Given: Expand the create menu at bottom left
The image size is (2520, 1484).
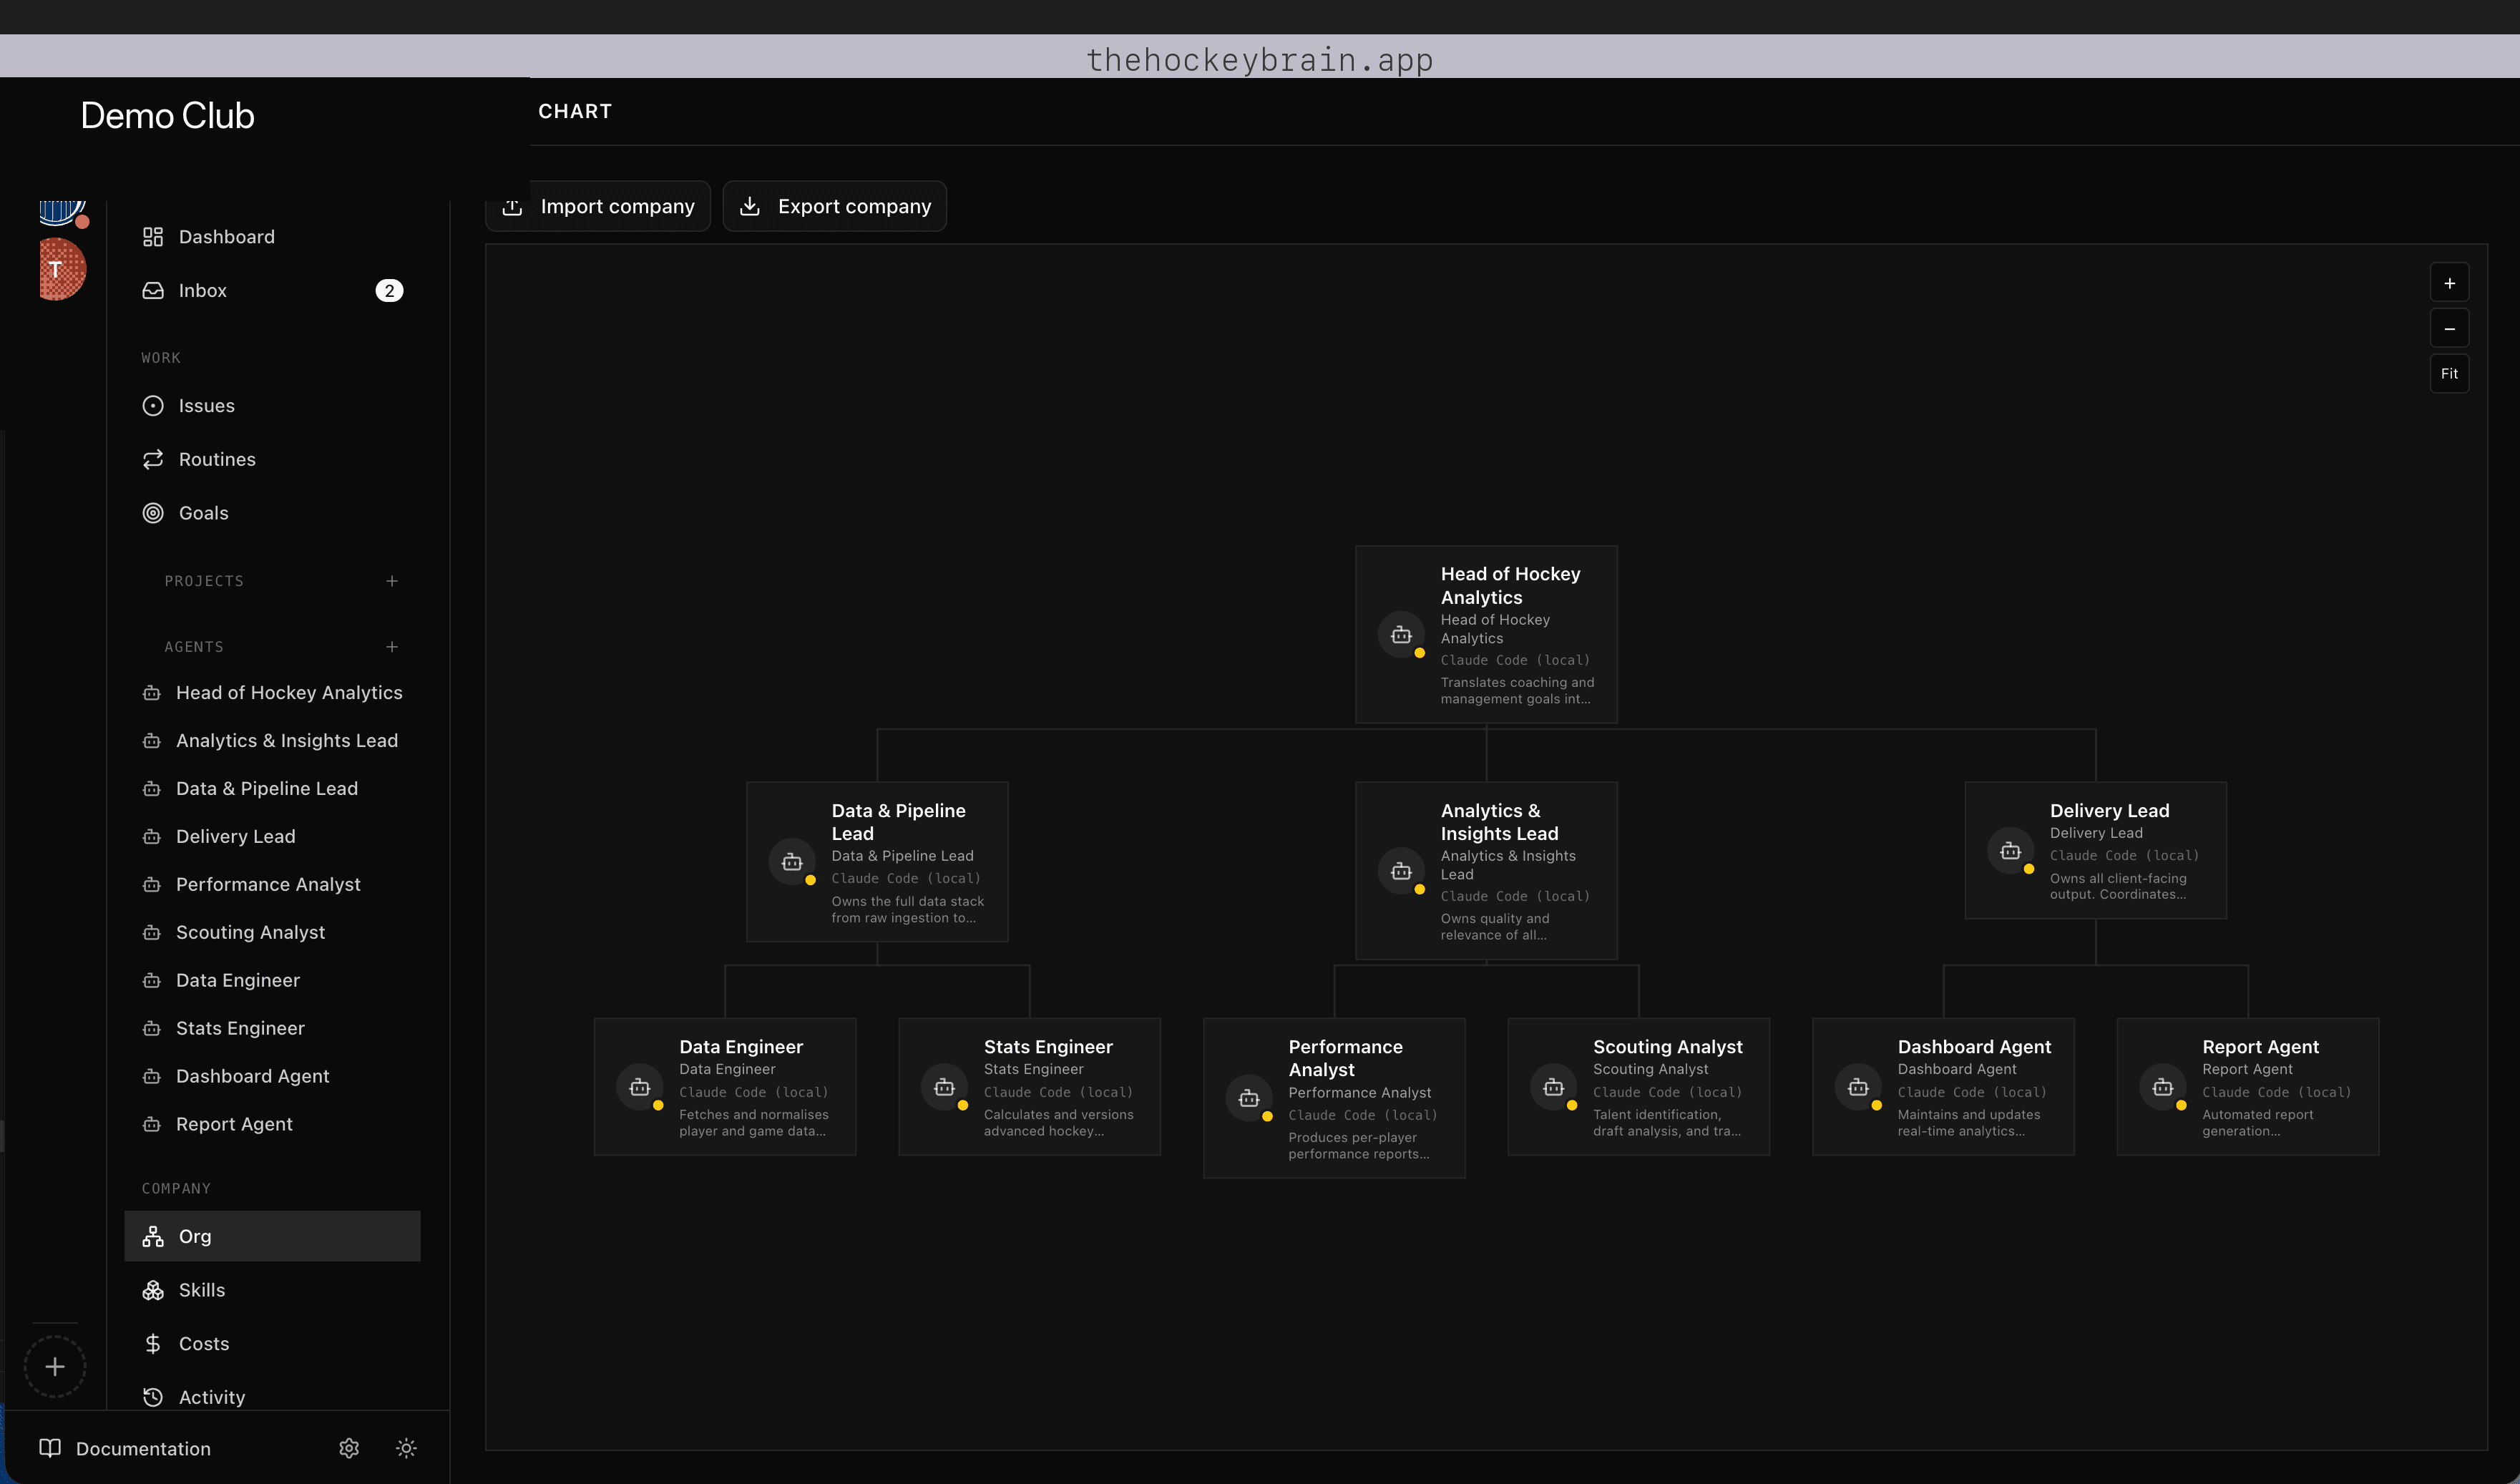Looking at the screenshot, I should point(55,1365).
